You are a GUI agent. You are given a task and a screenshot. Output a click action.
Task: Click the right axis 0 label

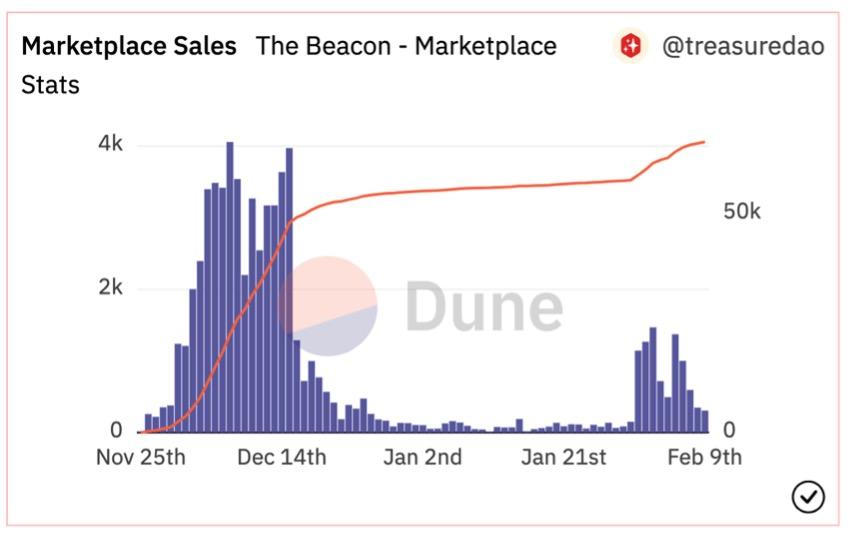coord(729,431)
